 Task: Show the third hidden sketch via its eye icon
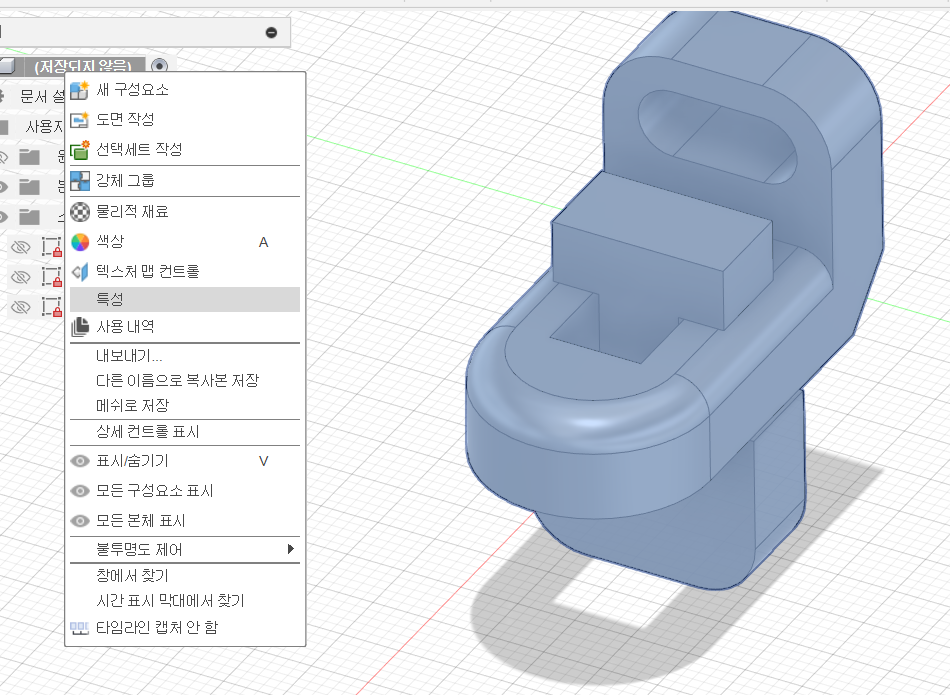pos(21,307)
